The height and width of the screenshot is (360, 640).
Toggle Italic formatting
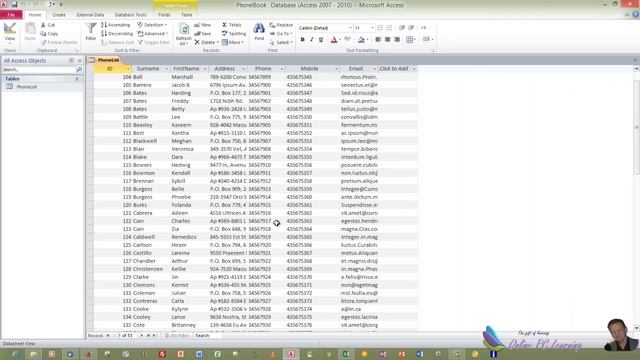(x=312, y=40)
